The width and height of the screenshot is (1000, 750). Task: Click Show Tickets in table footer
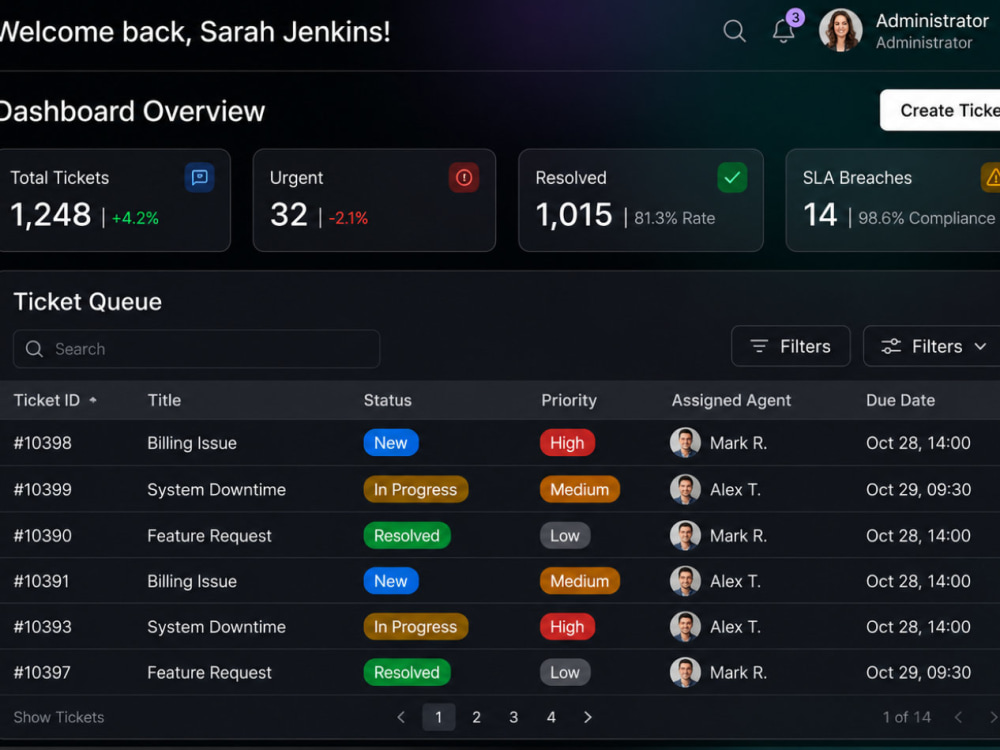tap(59, 717)
